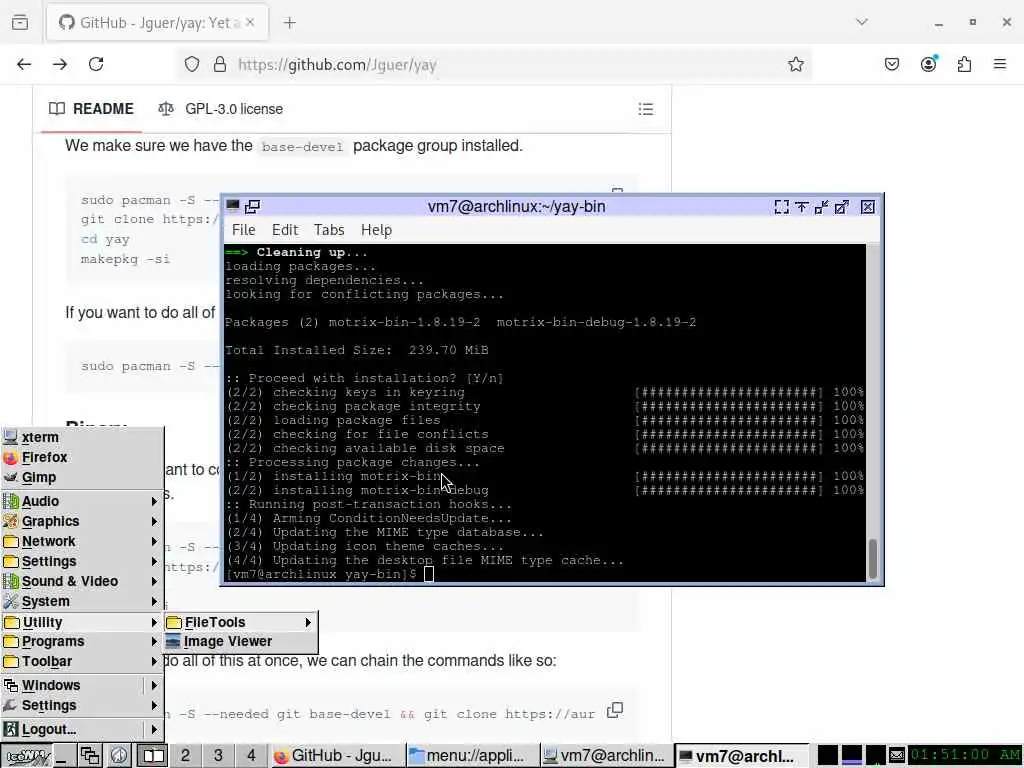
Task: Select the makepkg -si code line
Action: coord(125,259)
